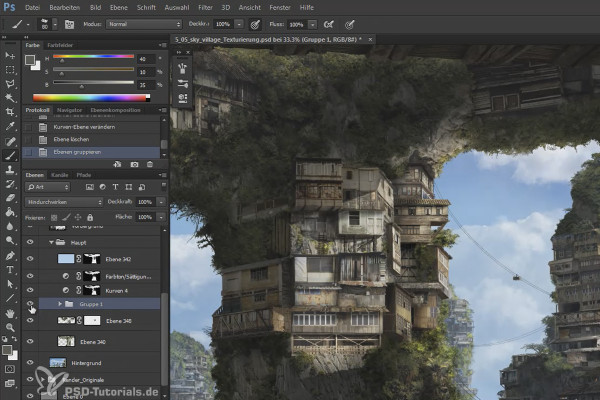This screenshot has height=400, width=600.
Task: Open the Bearbeiten menu
Action: 65,7
